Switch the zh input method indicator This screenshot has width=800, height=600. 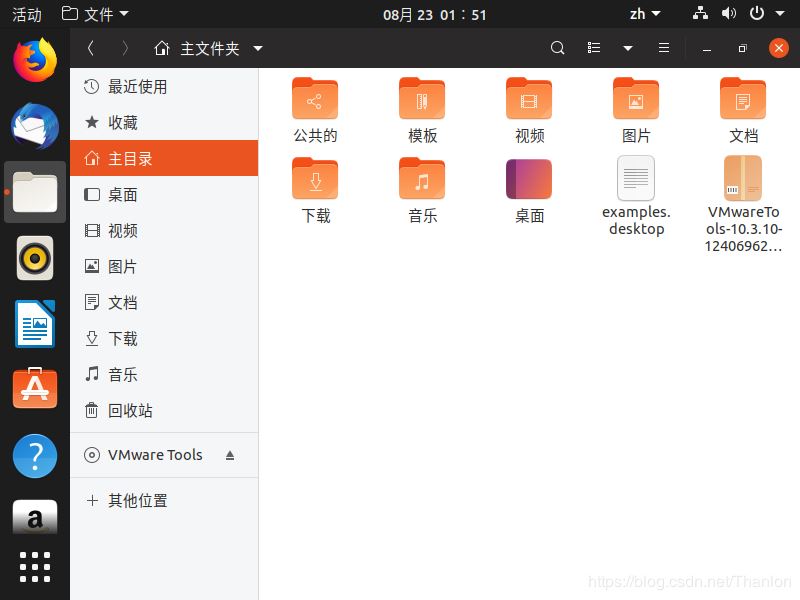click(x=644, y=14)
